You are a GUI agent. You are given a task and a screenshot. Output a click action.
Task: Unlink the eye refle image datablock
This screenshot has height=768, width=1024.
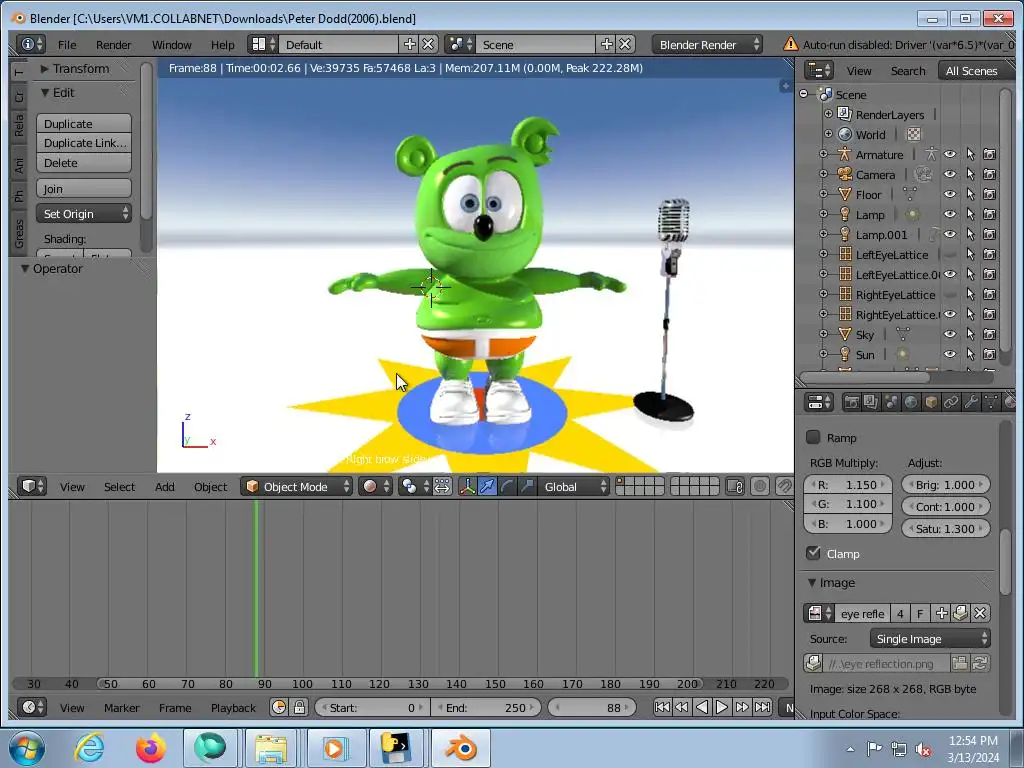[x=980, y=613]
